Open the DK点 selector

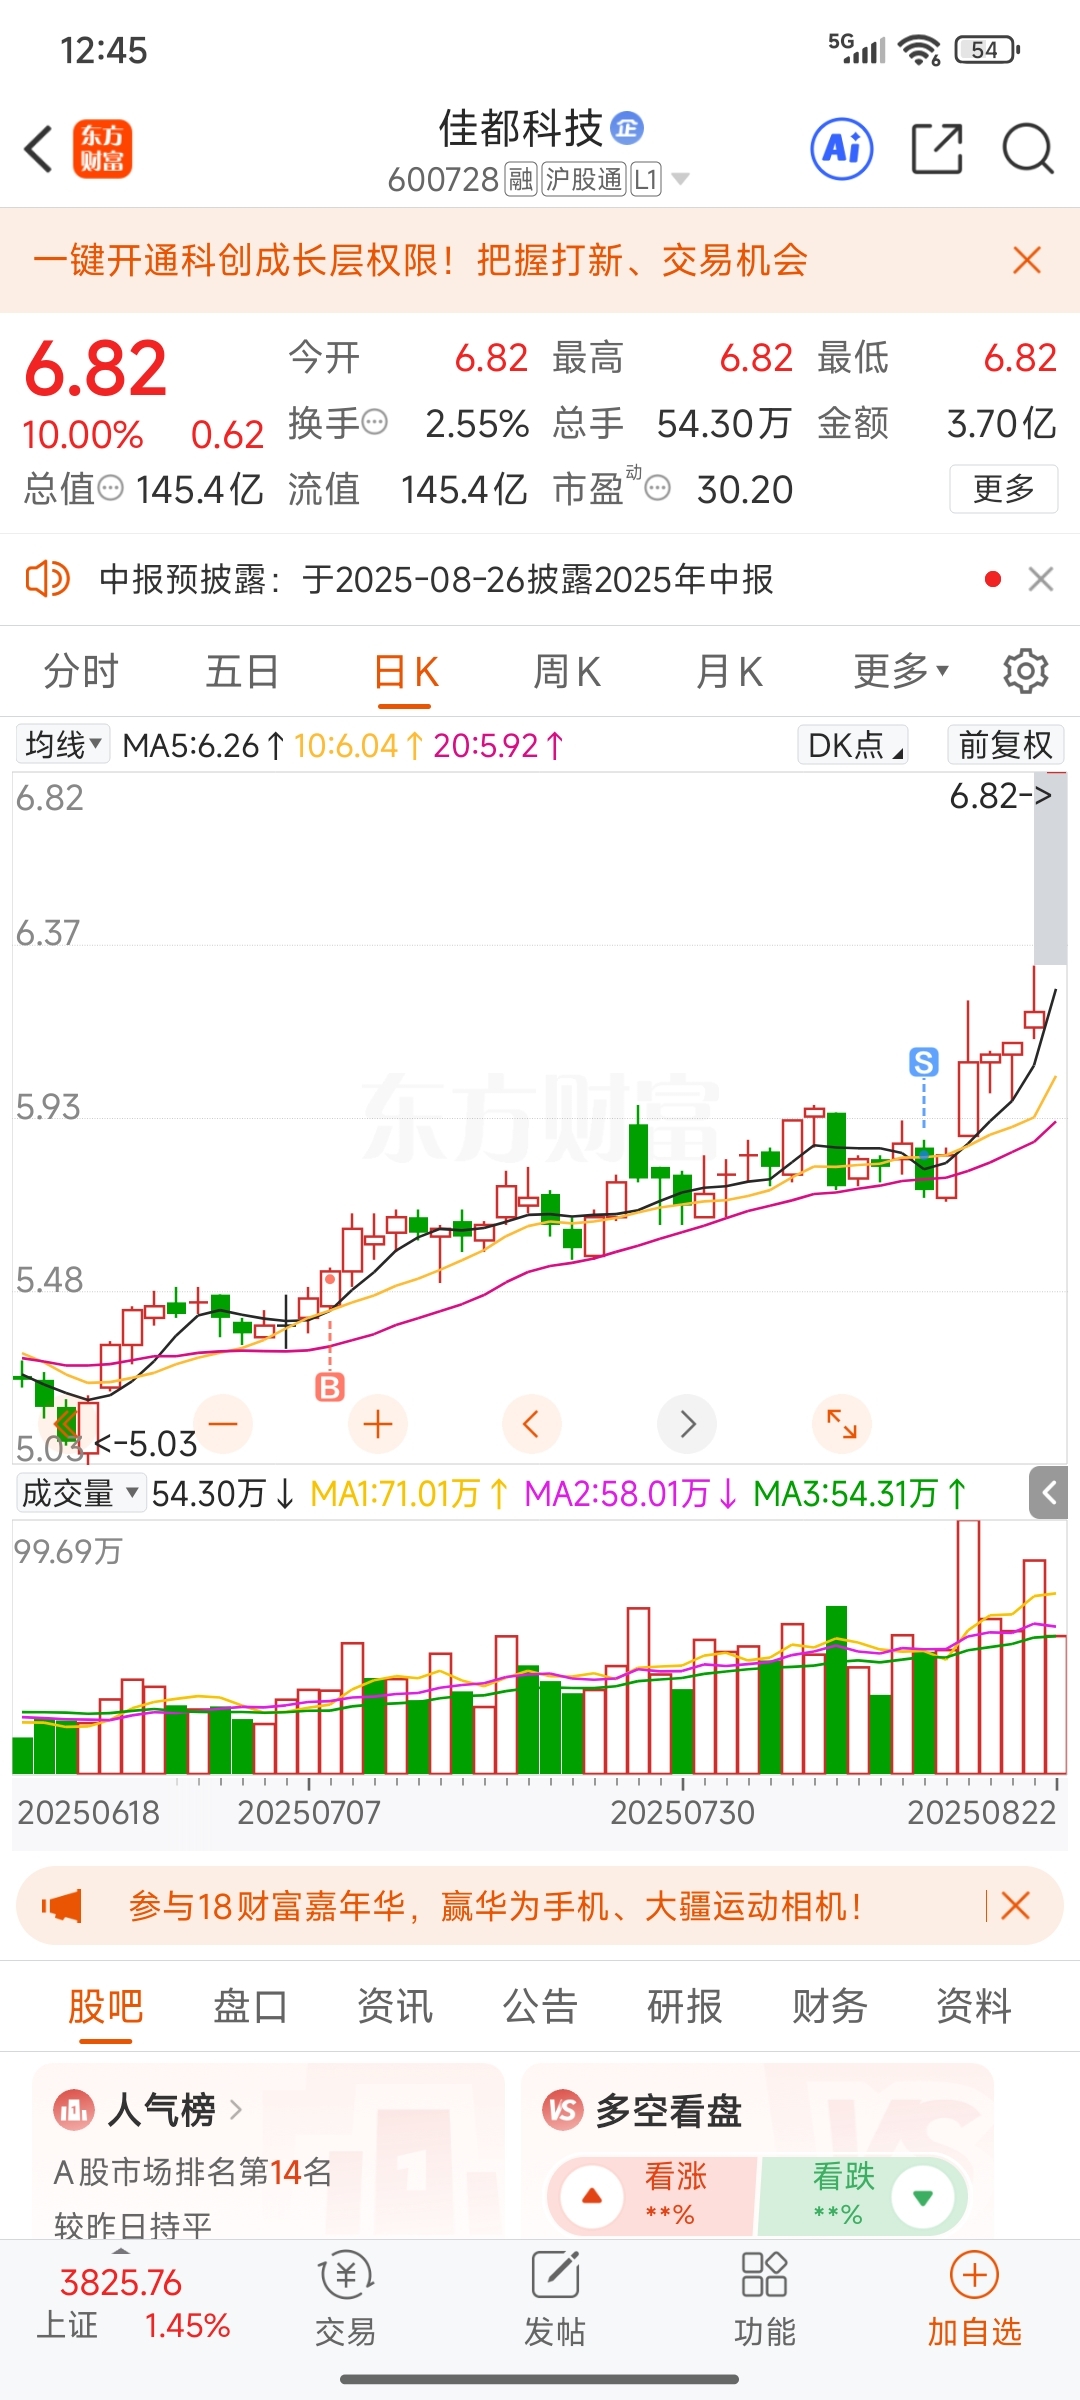point(853,745)
